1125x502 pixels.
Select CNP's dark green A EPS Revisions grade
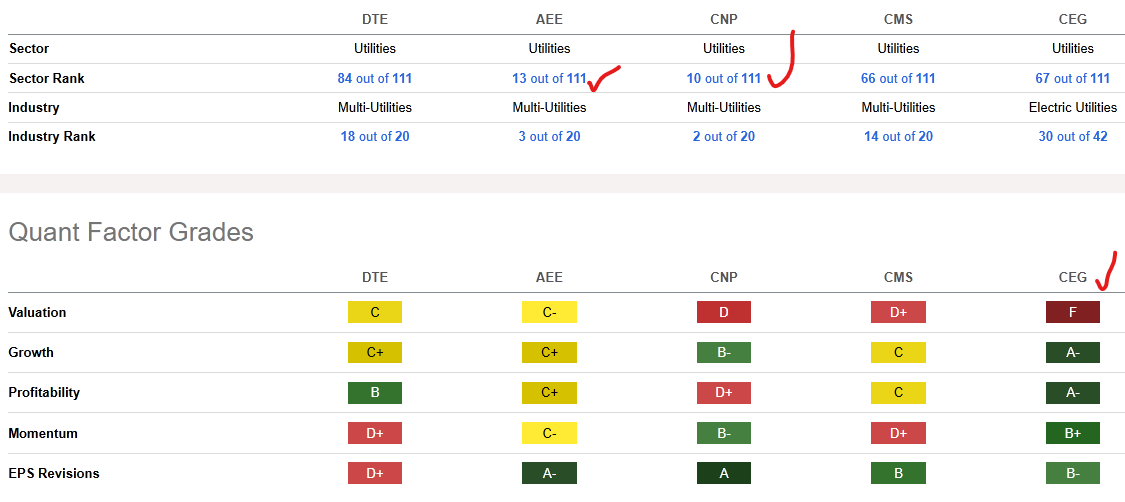[x=723, y=473]
